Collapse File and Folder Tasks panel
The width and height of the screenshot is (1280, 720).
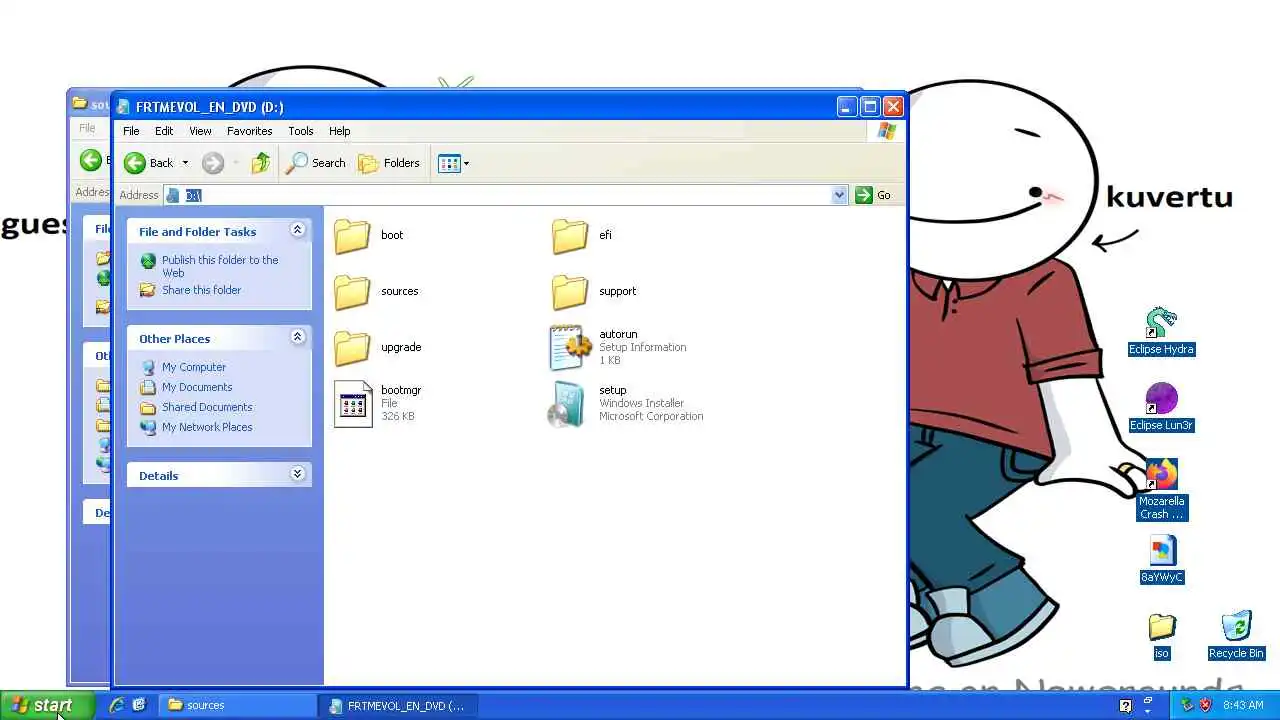tap(297, 230)
